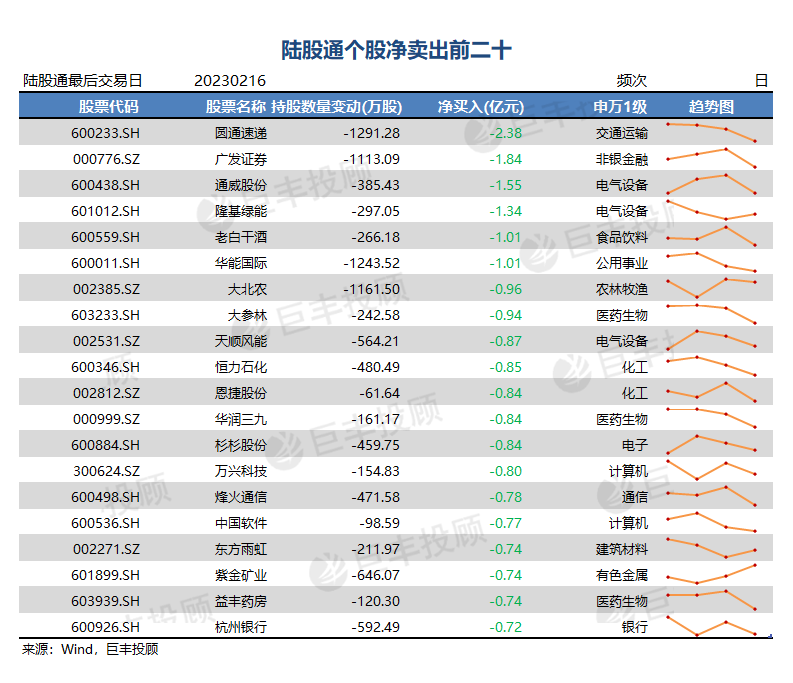Select stock name 隆基绿能

241,211
